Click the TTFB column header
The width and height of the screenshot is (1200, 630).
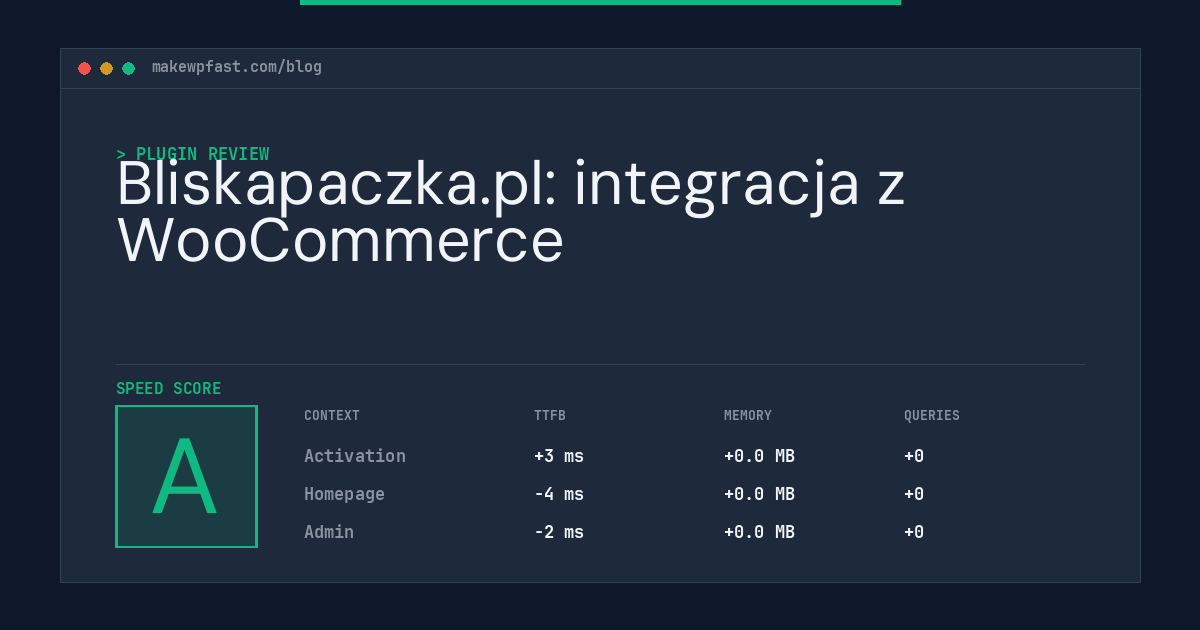click(550, 415)
